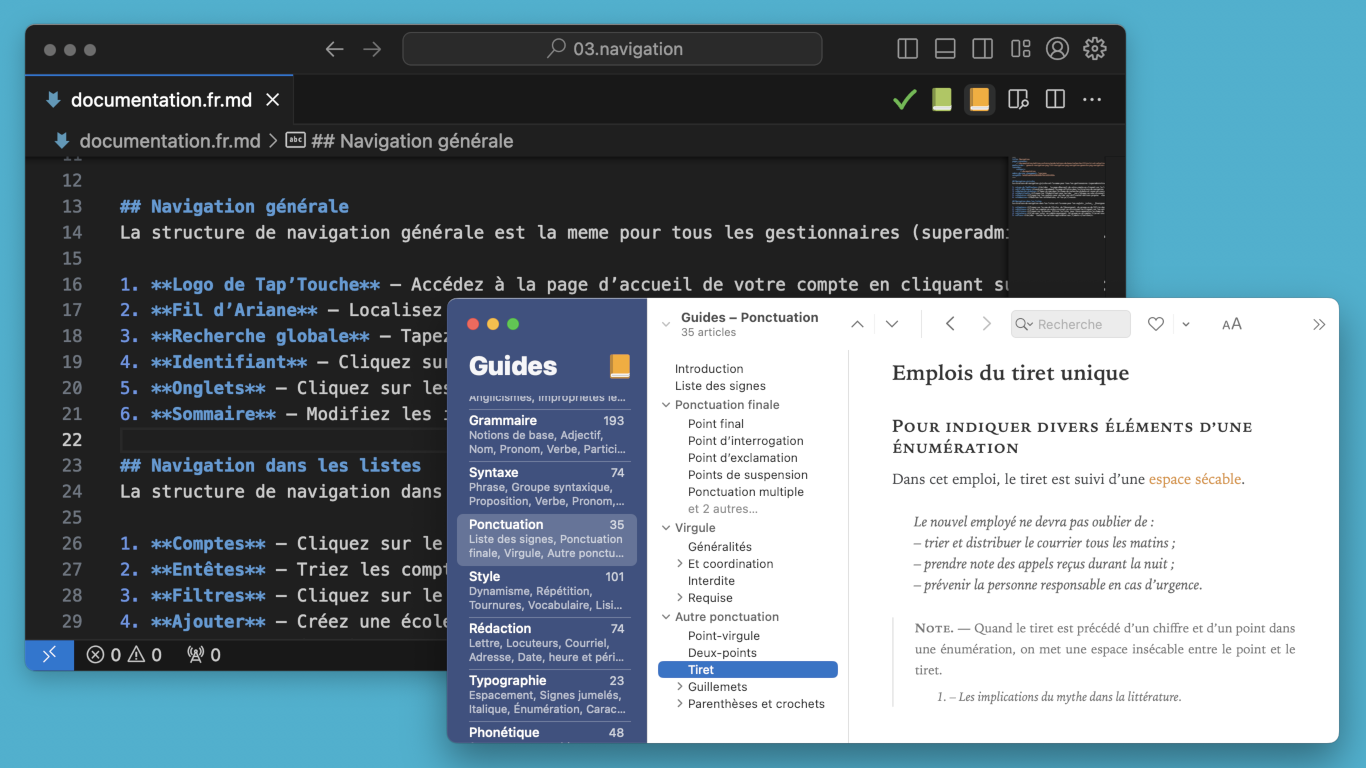This screenshot has height=768, width=1366.
Task: Open the Manage settings gear
Action: [x=1095, y=48]
